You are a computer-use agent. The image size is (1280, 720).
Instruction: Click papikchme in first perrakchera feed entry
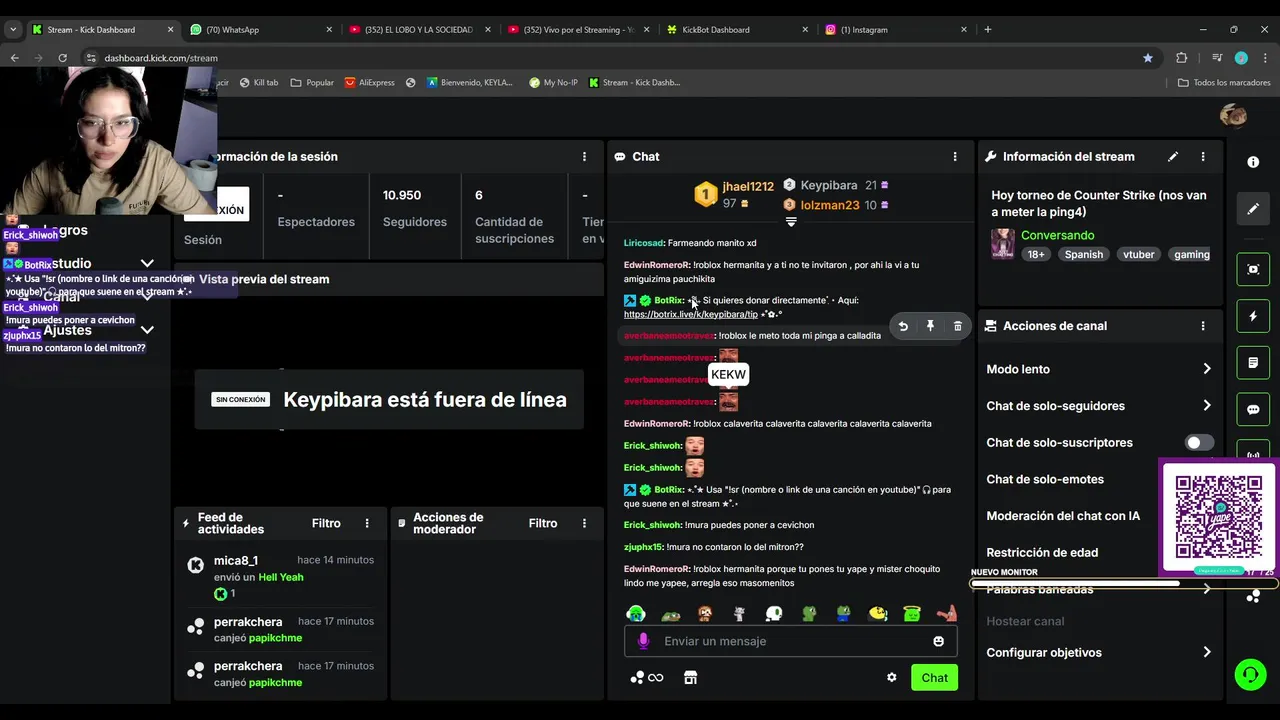[275, 638]
